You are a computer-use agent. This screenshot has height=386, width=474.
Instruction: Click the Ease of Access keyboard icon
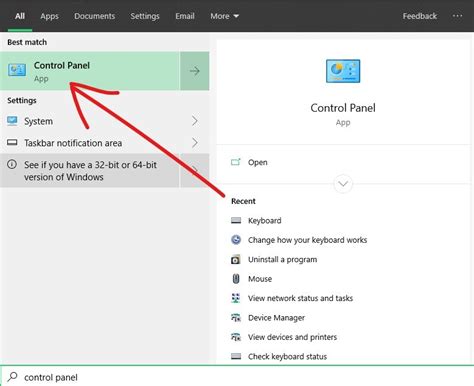pos(236,240)
